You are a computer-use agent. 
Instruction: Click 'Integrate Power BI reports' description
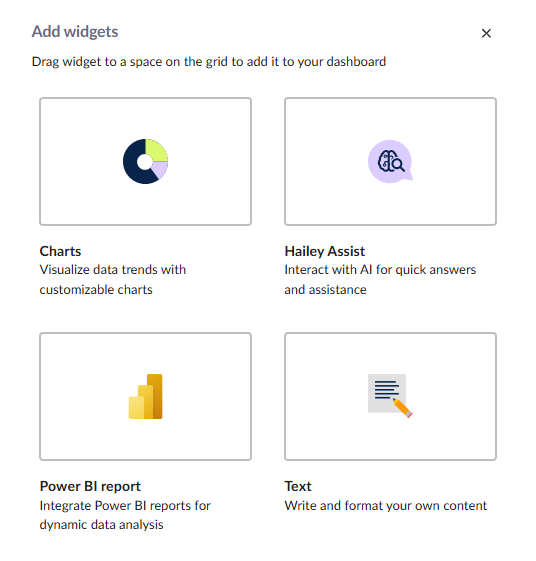pos(125,515)
